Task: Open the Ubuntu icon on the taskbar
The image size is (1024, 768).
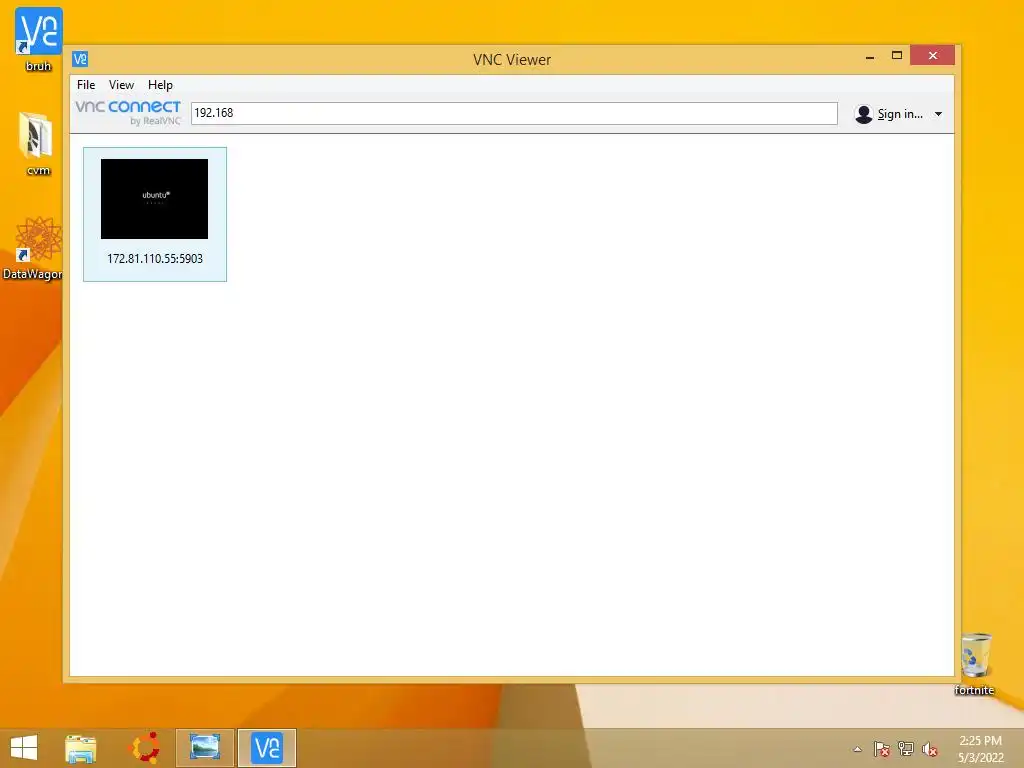Action: pyautogui.click(x=146, y=748)
